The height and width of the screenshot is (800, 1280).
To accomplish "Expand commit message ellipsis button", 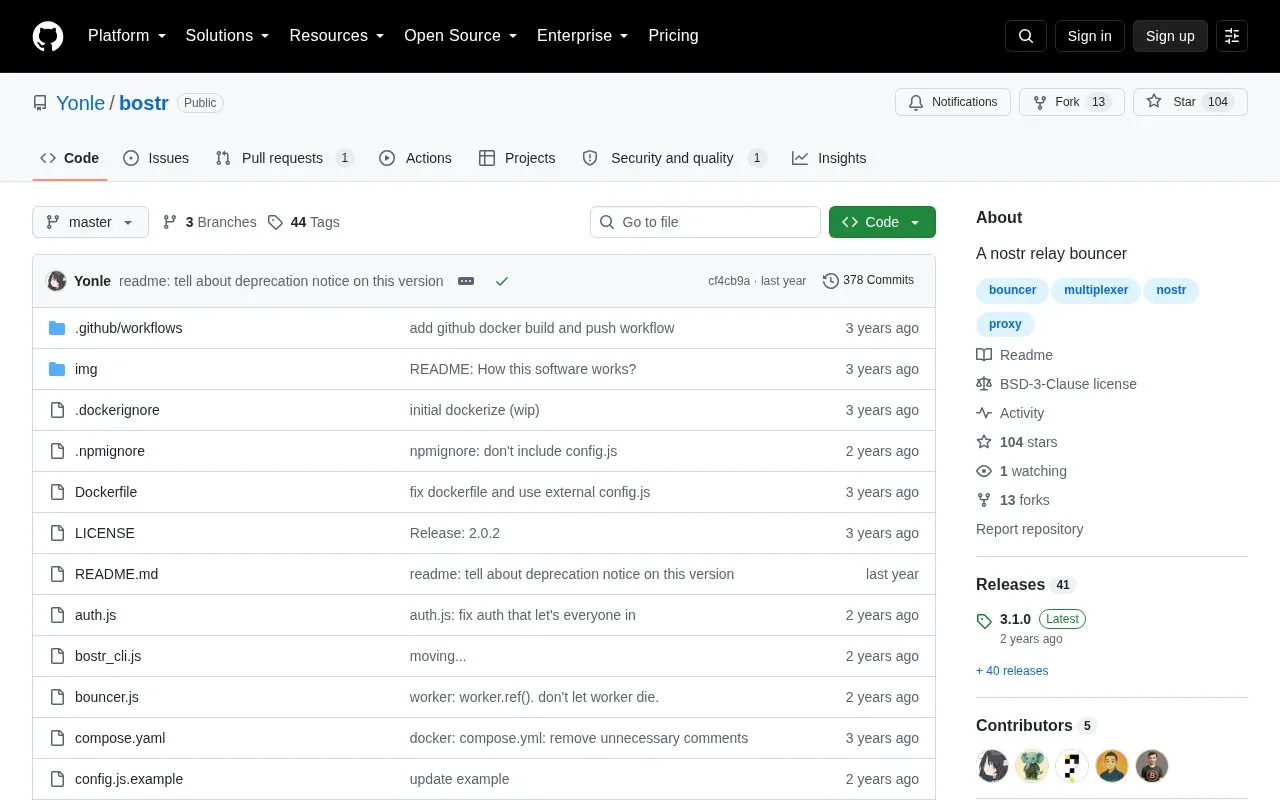I will coord(466,281).
